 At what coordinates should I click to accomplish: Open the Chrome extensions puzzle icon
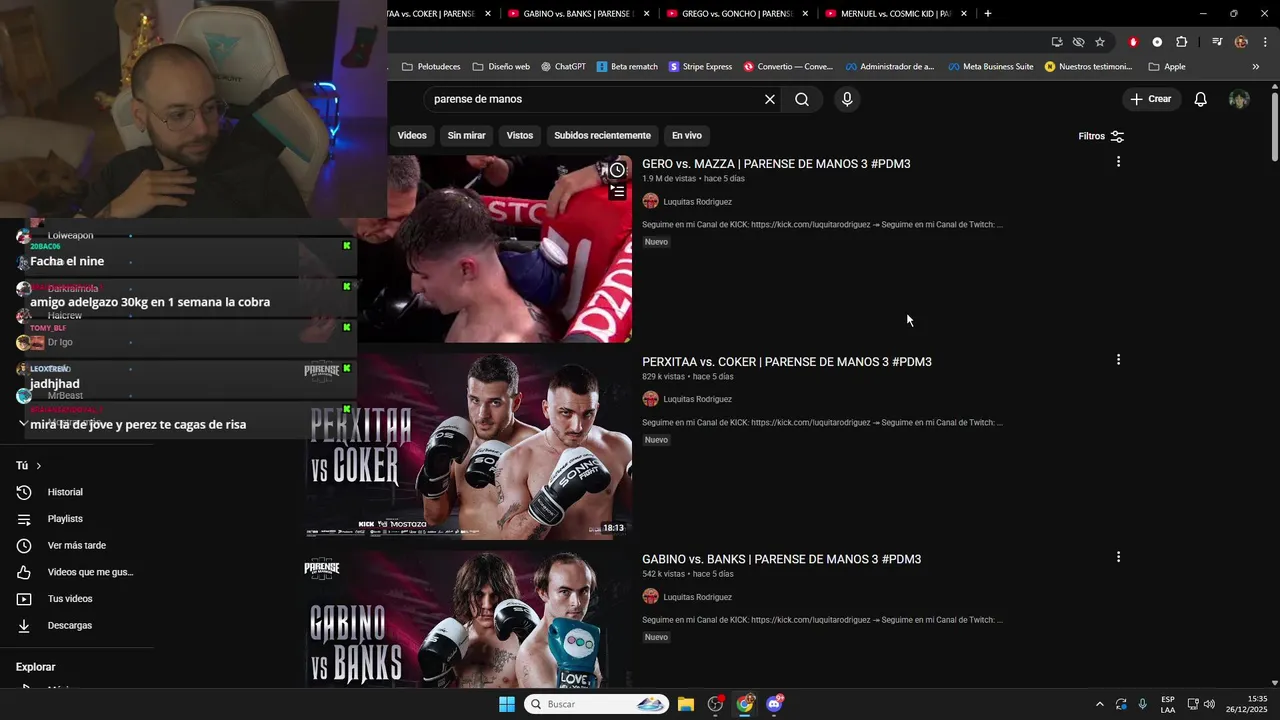point(1181,42)
